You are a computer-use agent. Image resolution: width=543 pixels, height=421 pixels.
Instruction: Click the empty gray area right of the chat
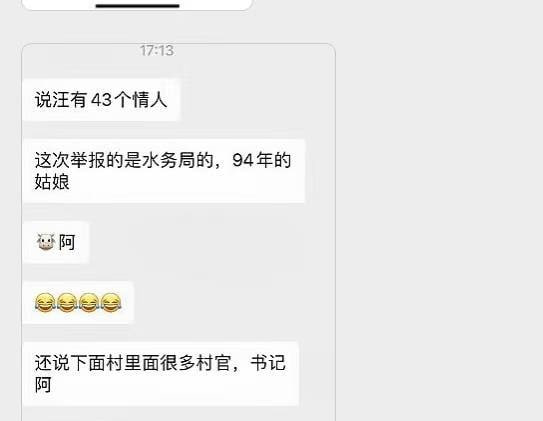(x=438, y=210)
